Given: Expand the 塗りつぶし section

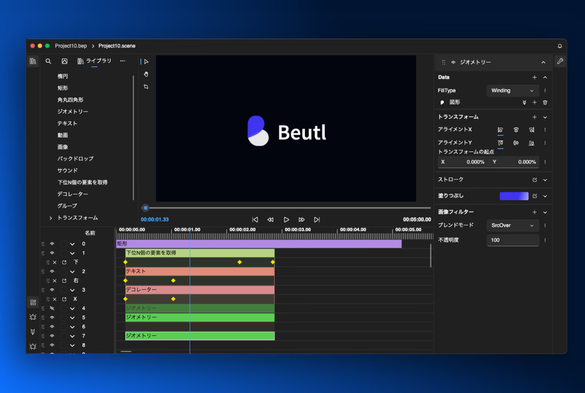Looking at the screenshot, I should pyautogui.click(x=545, y=196).
